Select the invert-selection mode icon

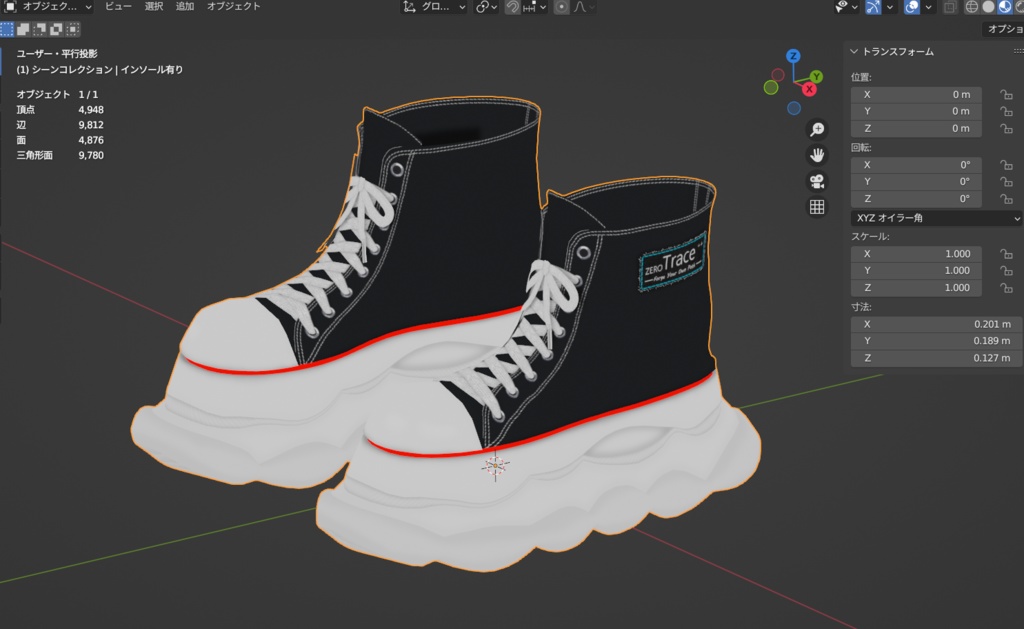(56, 29)
